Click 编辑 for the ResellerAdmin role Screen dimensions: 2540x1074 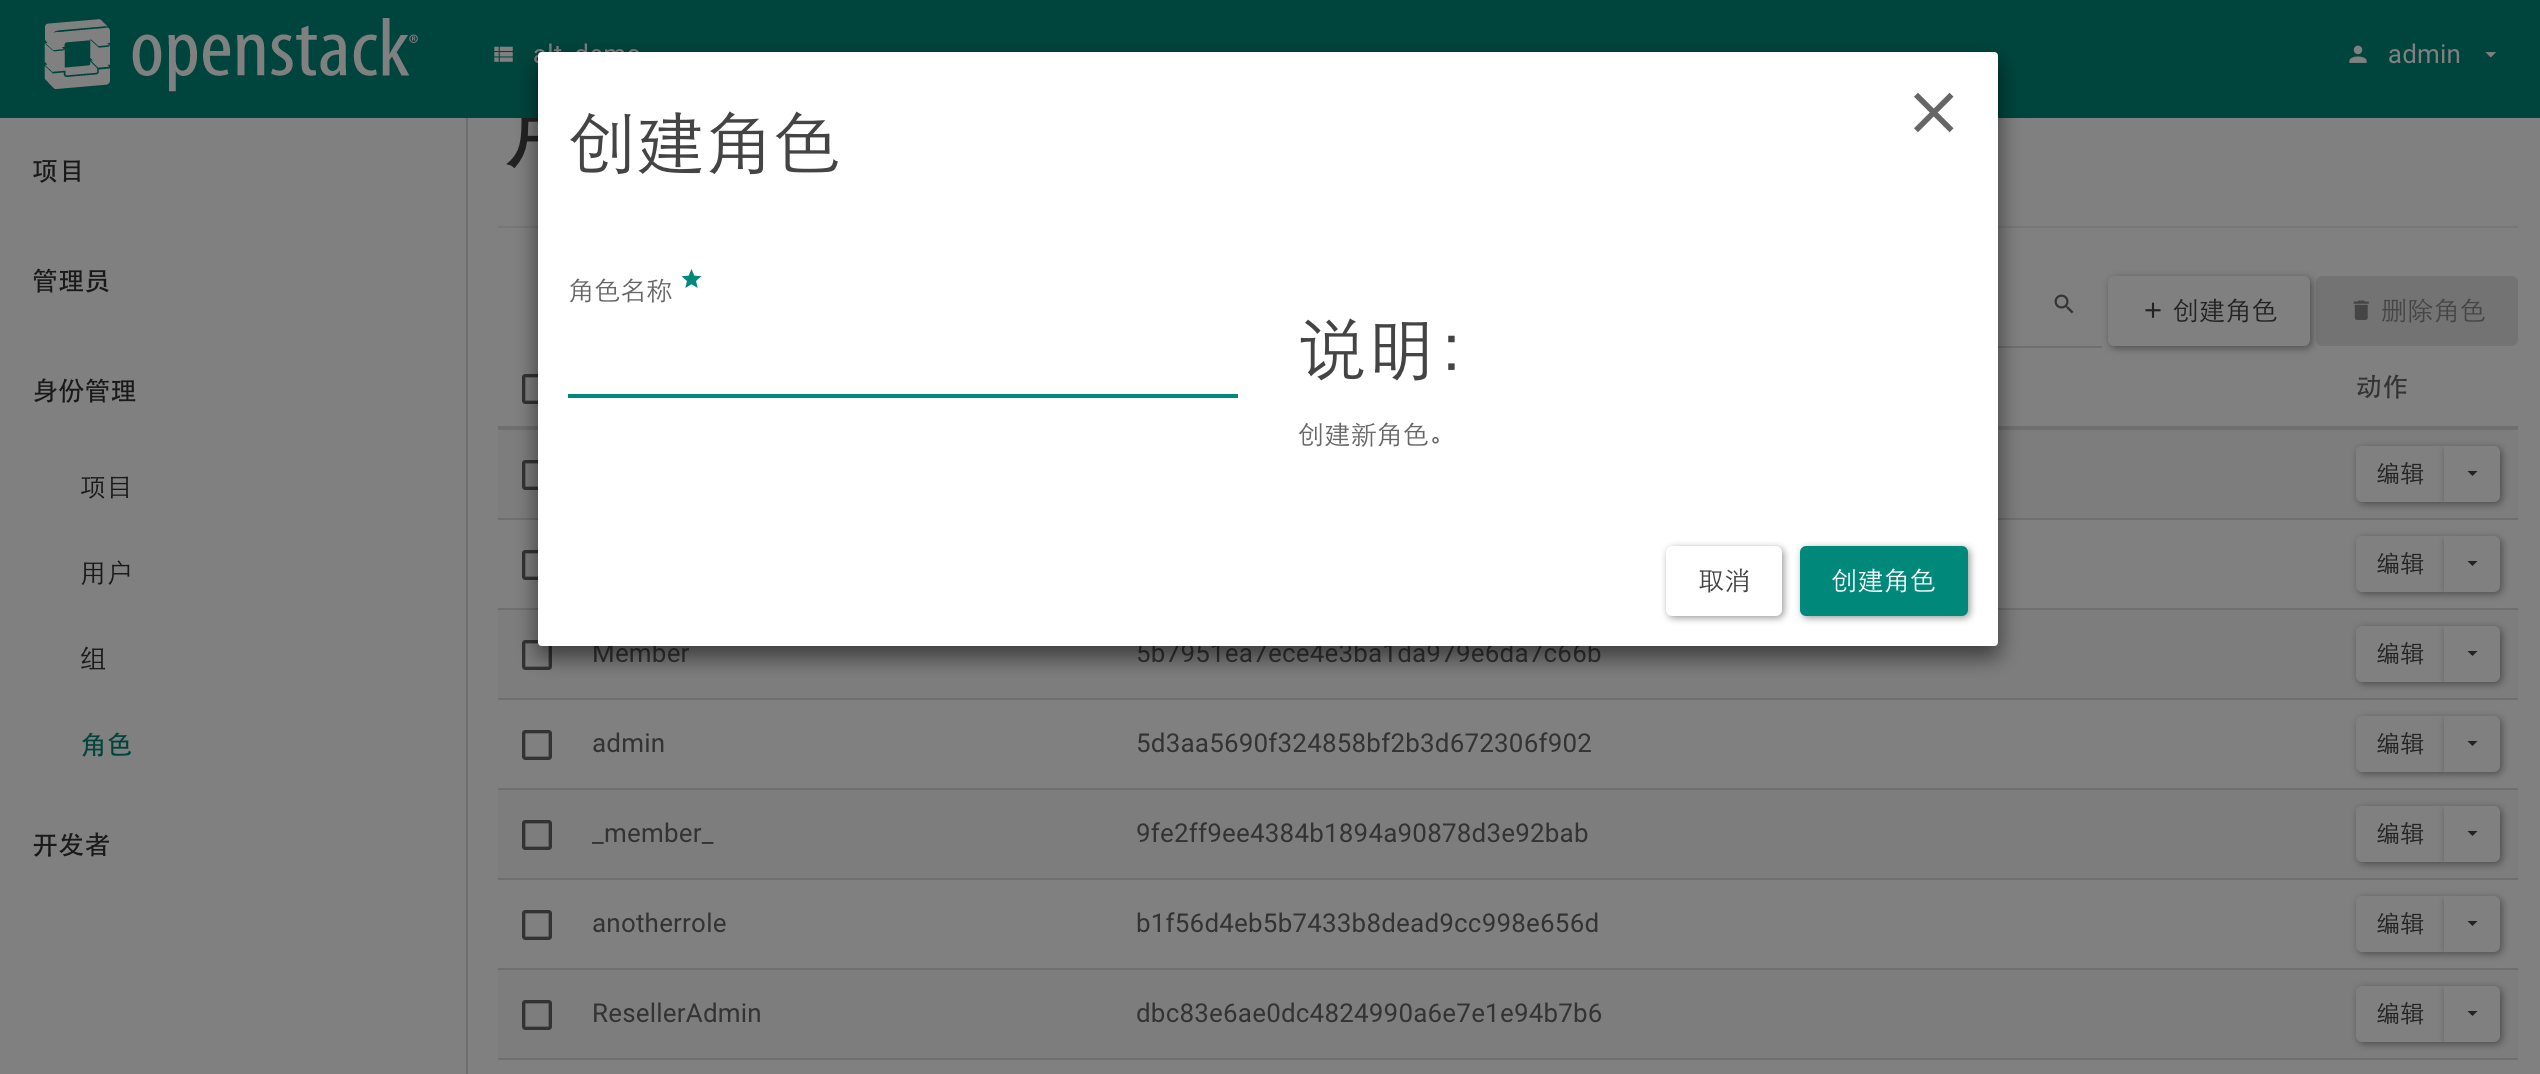(x=2399, y=1014)
